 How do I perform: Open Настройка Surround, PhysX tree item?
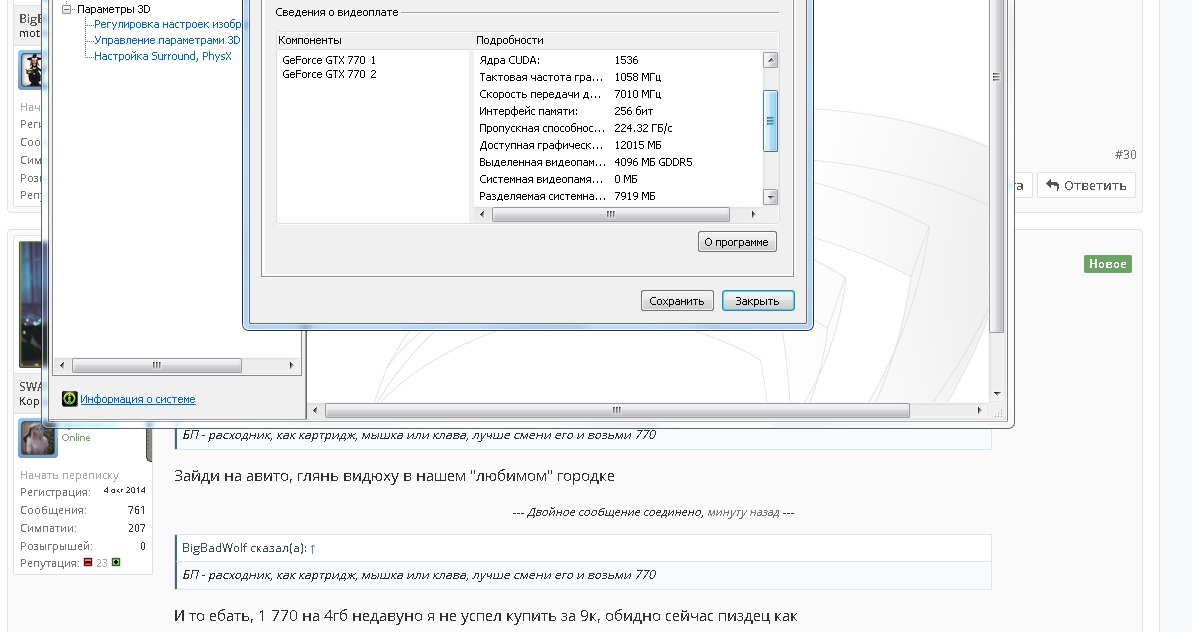(x=162, y=56)
